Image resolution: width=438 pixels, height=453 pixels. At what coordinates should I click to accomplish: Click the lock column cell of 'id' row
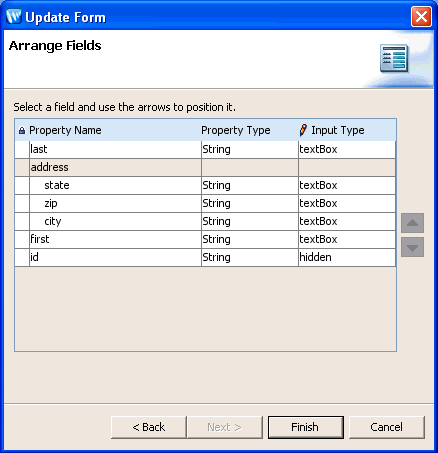[x=22, y=257]
